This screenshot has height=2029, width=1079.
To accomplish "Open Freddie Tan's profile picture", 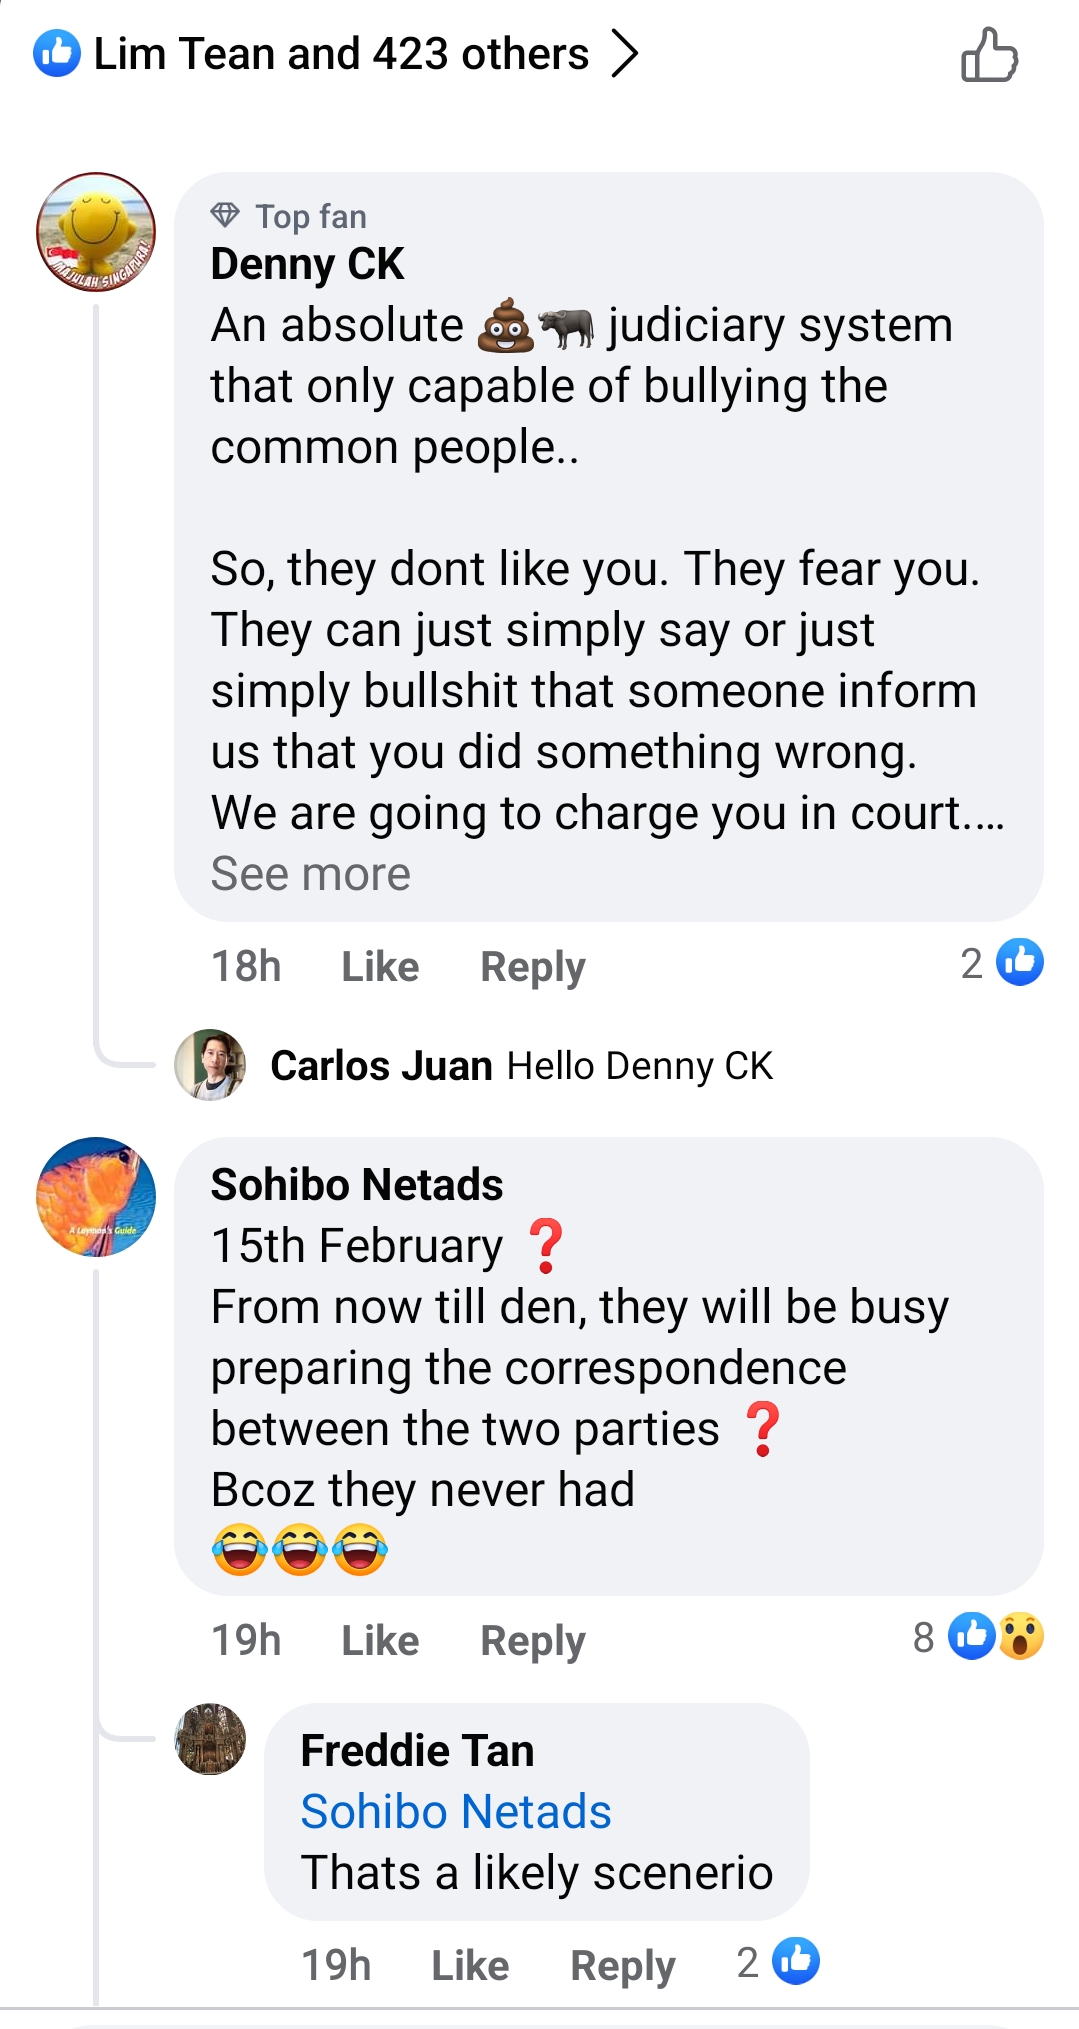I will click(210, 1739).
